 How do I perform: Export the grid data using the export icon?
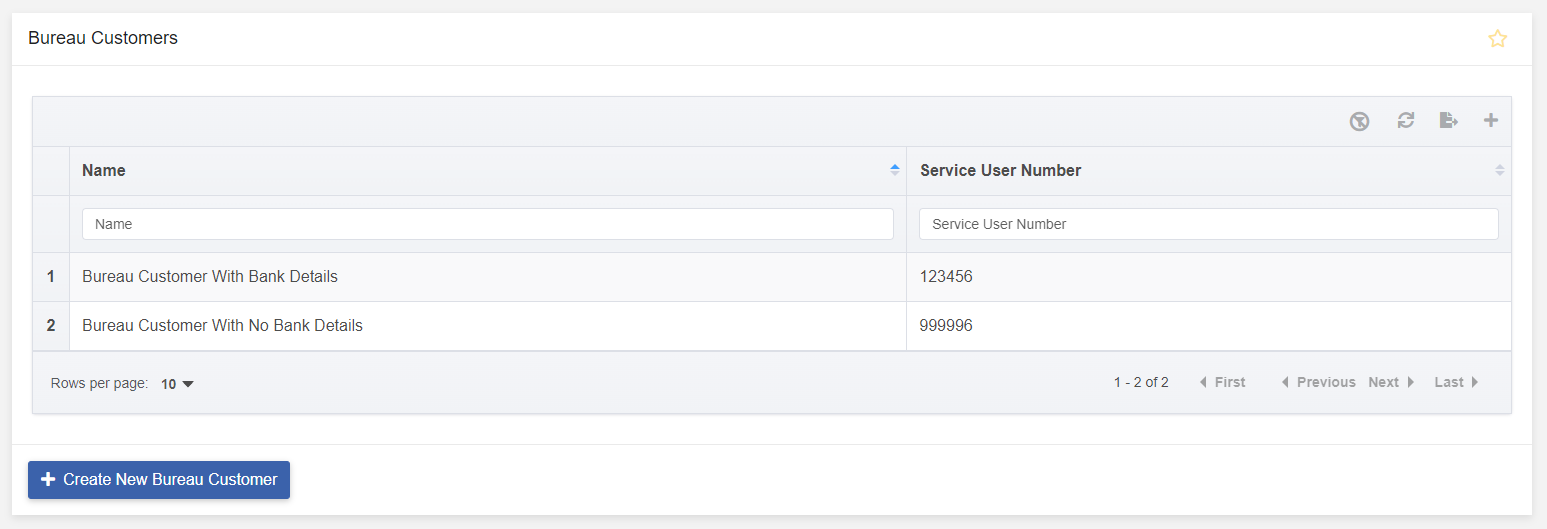click(x=1448, y=120)
